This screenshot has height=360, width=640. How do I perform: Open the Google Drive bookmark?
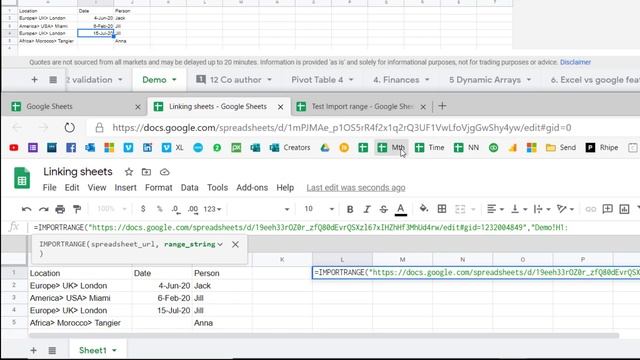pyautogui.click(x=325, y=148)
